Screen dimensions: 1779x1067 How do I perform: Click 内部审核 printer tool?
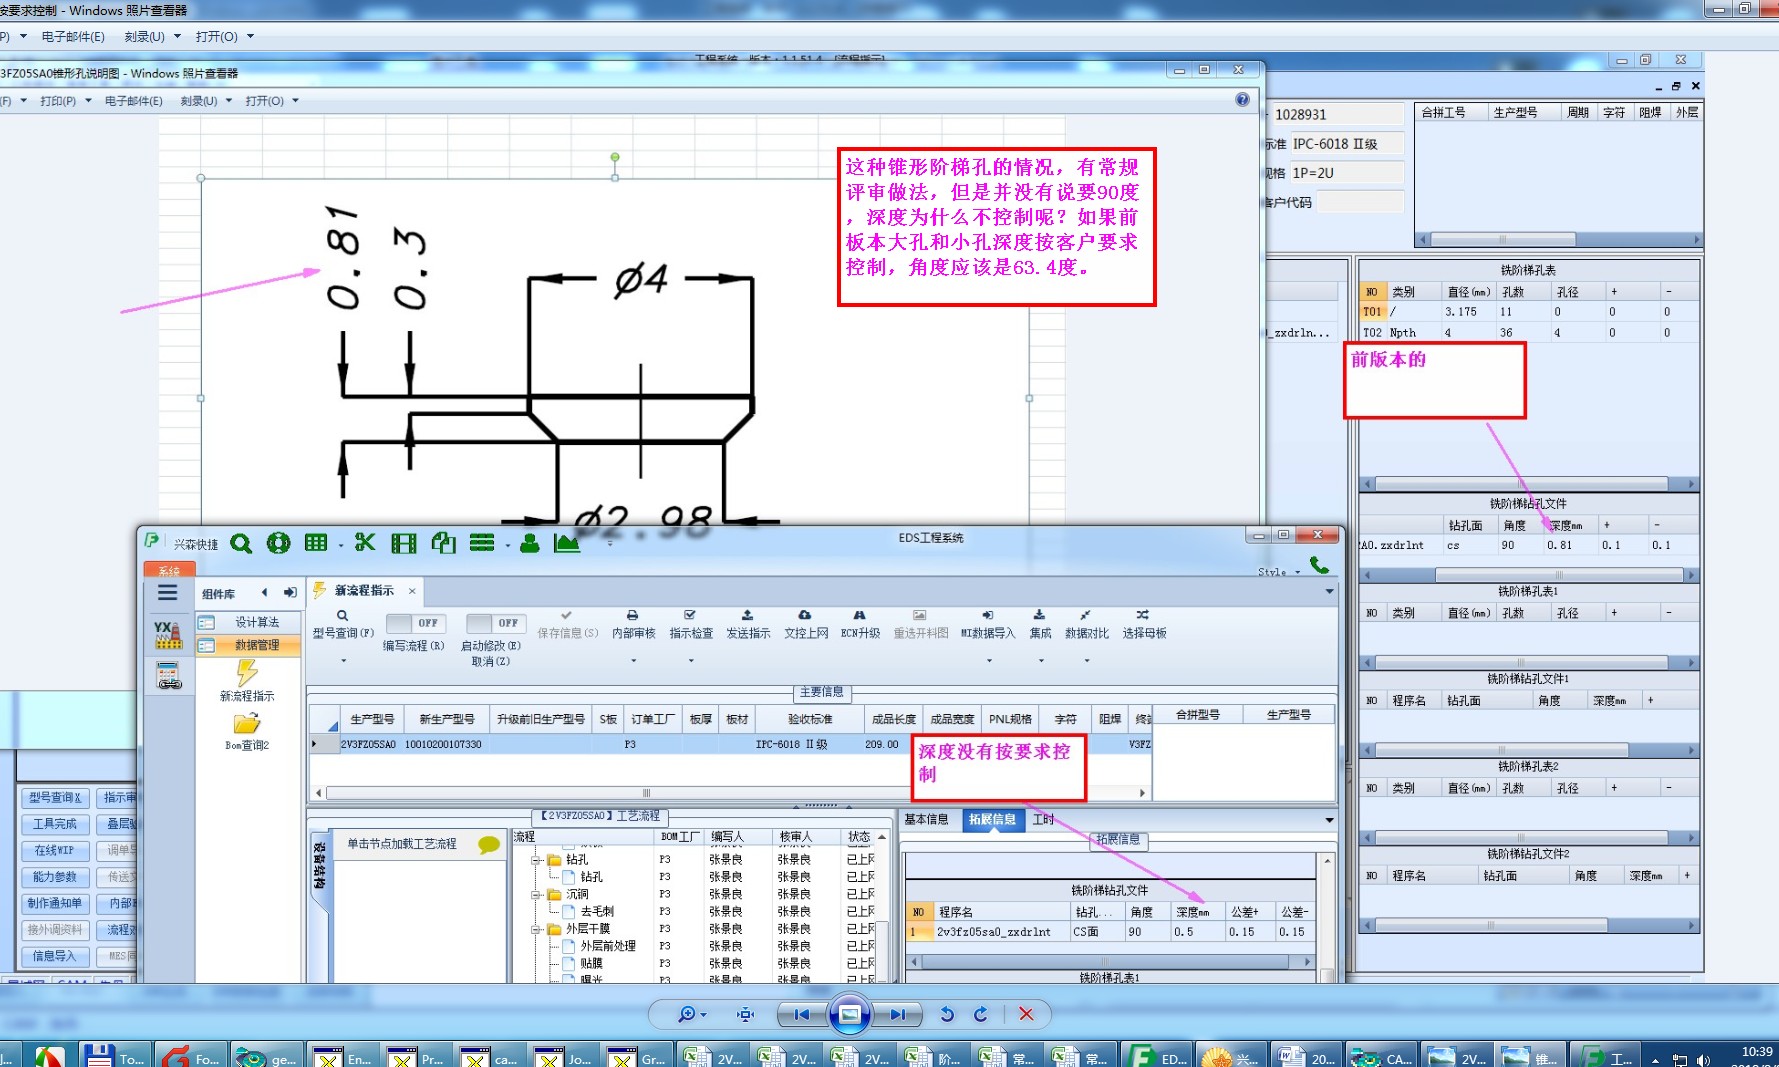click(x=633, y=624)
